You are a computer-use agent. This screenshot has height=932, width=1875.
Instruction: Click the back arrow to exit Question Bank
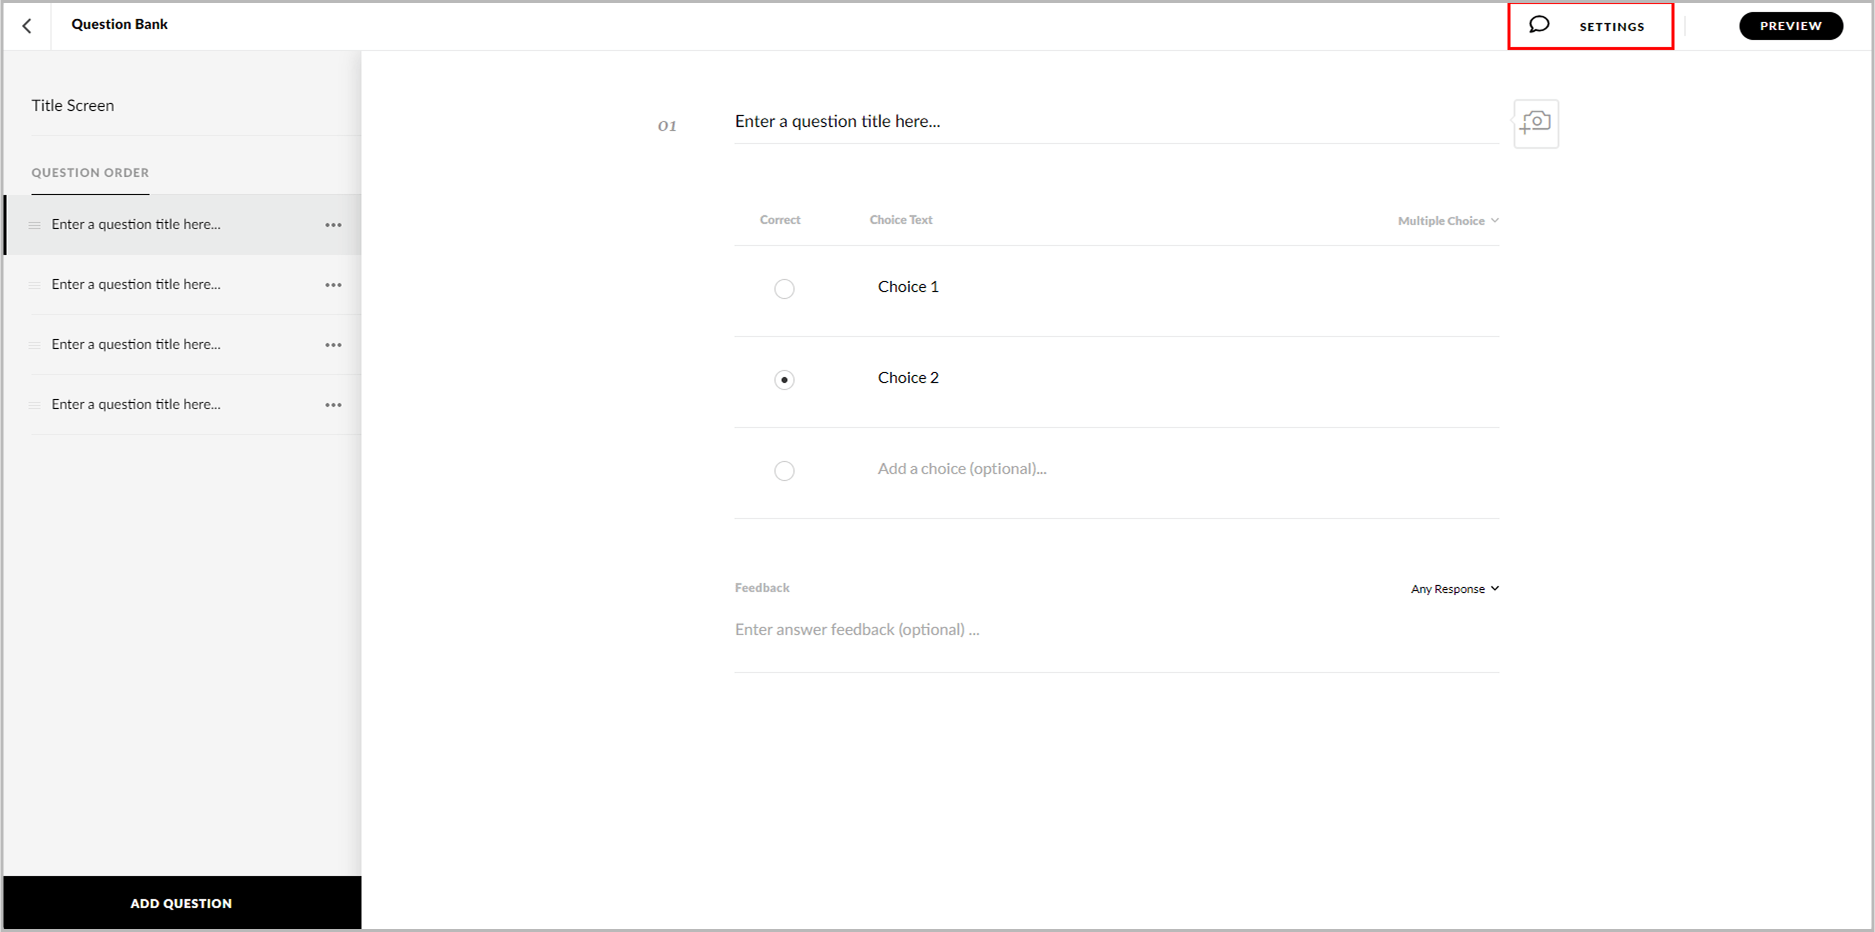click(x=26, y=25)
